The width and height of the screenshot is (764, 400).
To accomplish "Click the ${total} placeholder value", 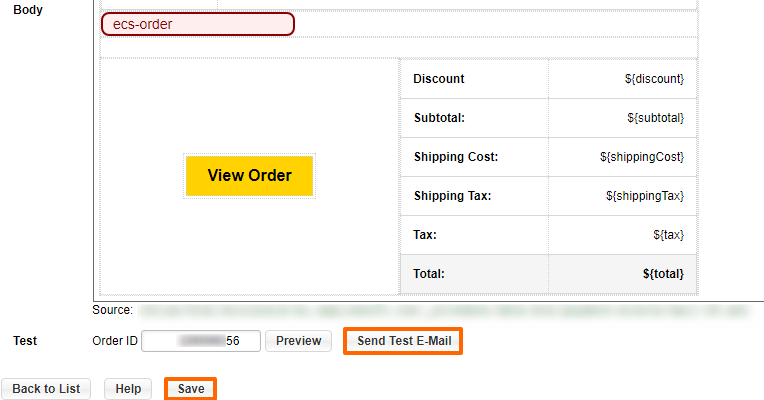I will click(x=664, y=273).
